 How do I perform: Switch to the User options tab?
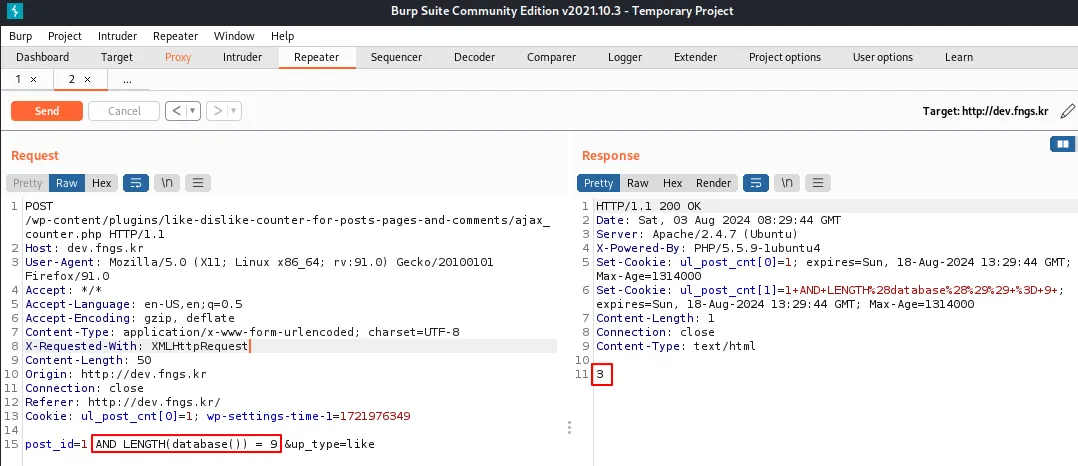pos(883,57)
